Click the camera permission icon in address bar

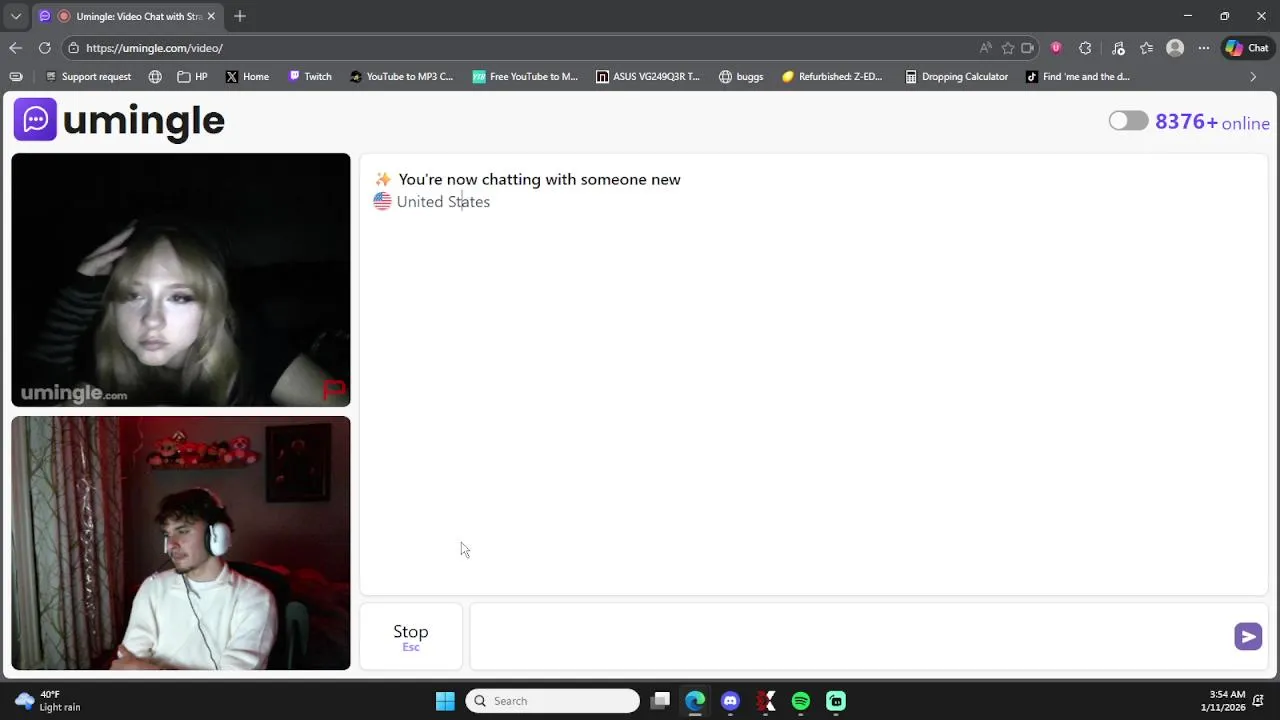click(1027, 48)
